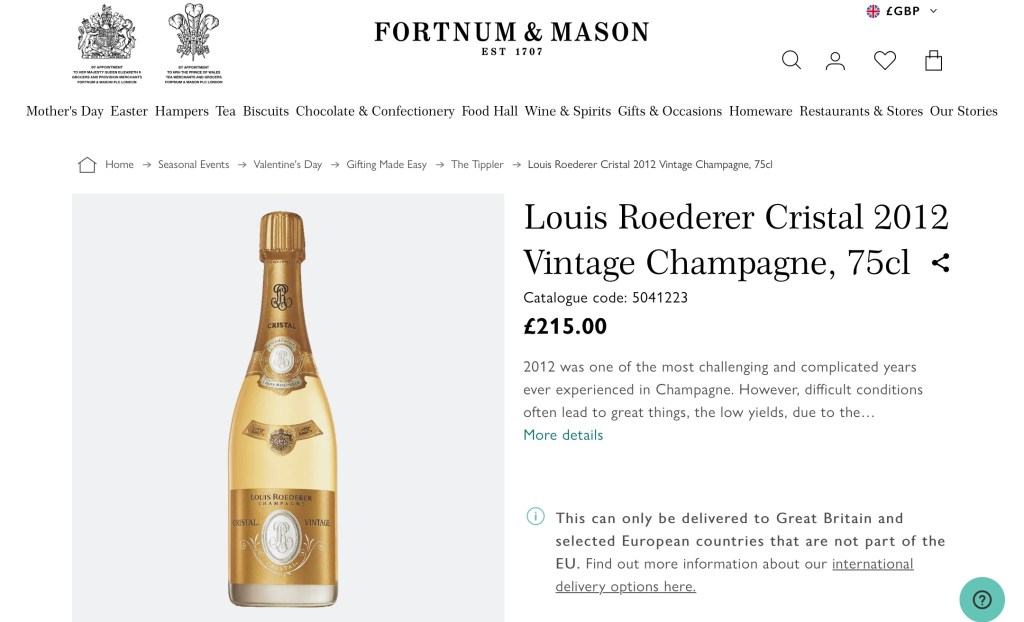
Task: Open the Food Hall menu
Action: [489, 111]
